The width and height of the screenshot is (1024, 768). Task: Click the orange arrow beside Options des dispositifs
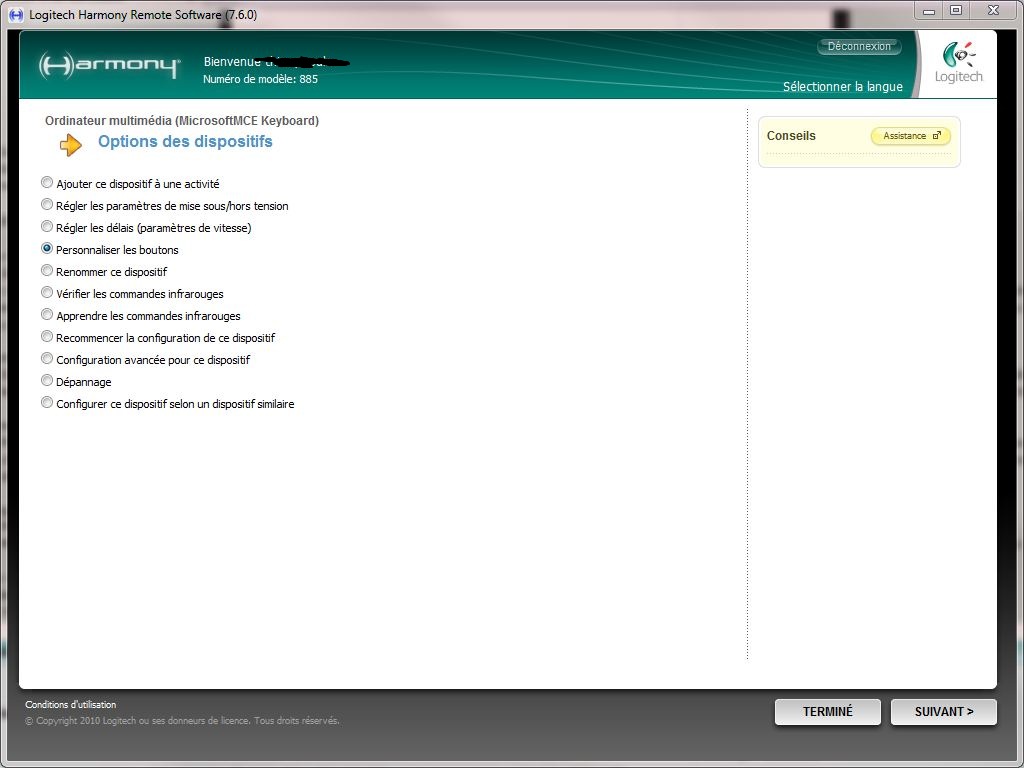[x=71, y=145]
